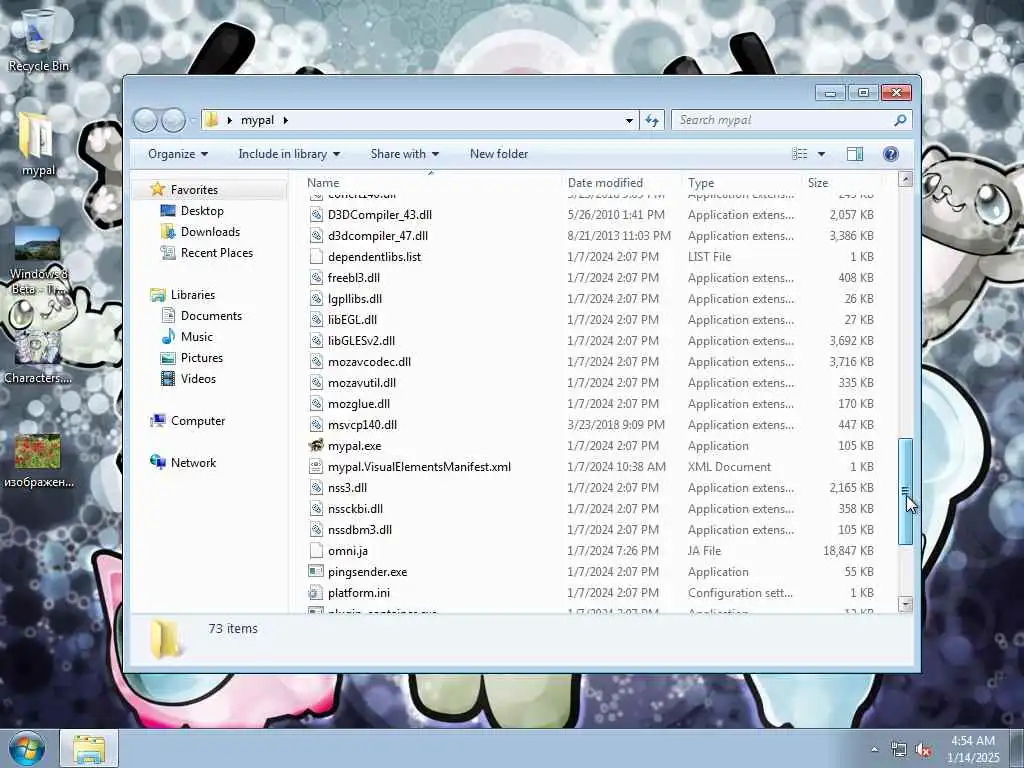Select the mypal.VisualElementsManifest.xml file icon
This screenshot has height=768, width=1024.
[x=316, y=467]
